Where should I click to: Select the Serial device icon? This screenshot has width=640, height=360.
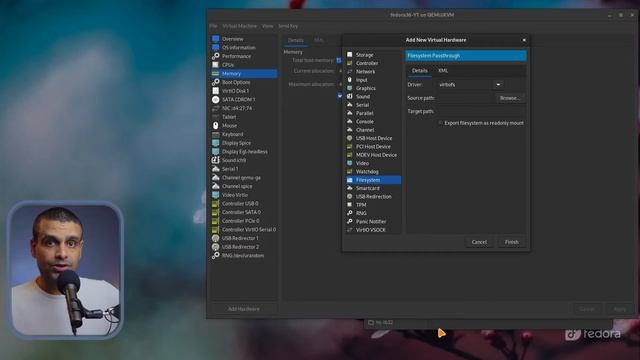(x=350, y=105)
